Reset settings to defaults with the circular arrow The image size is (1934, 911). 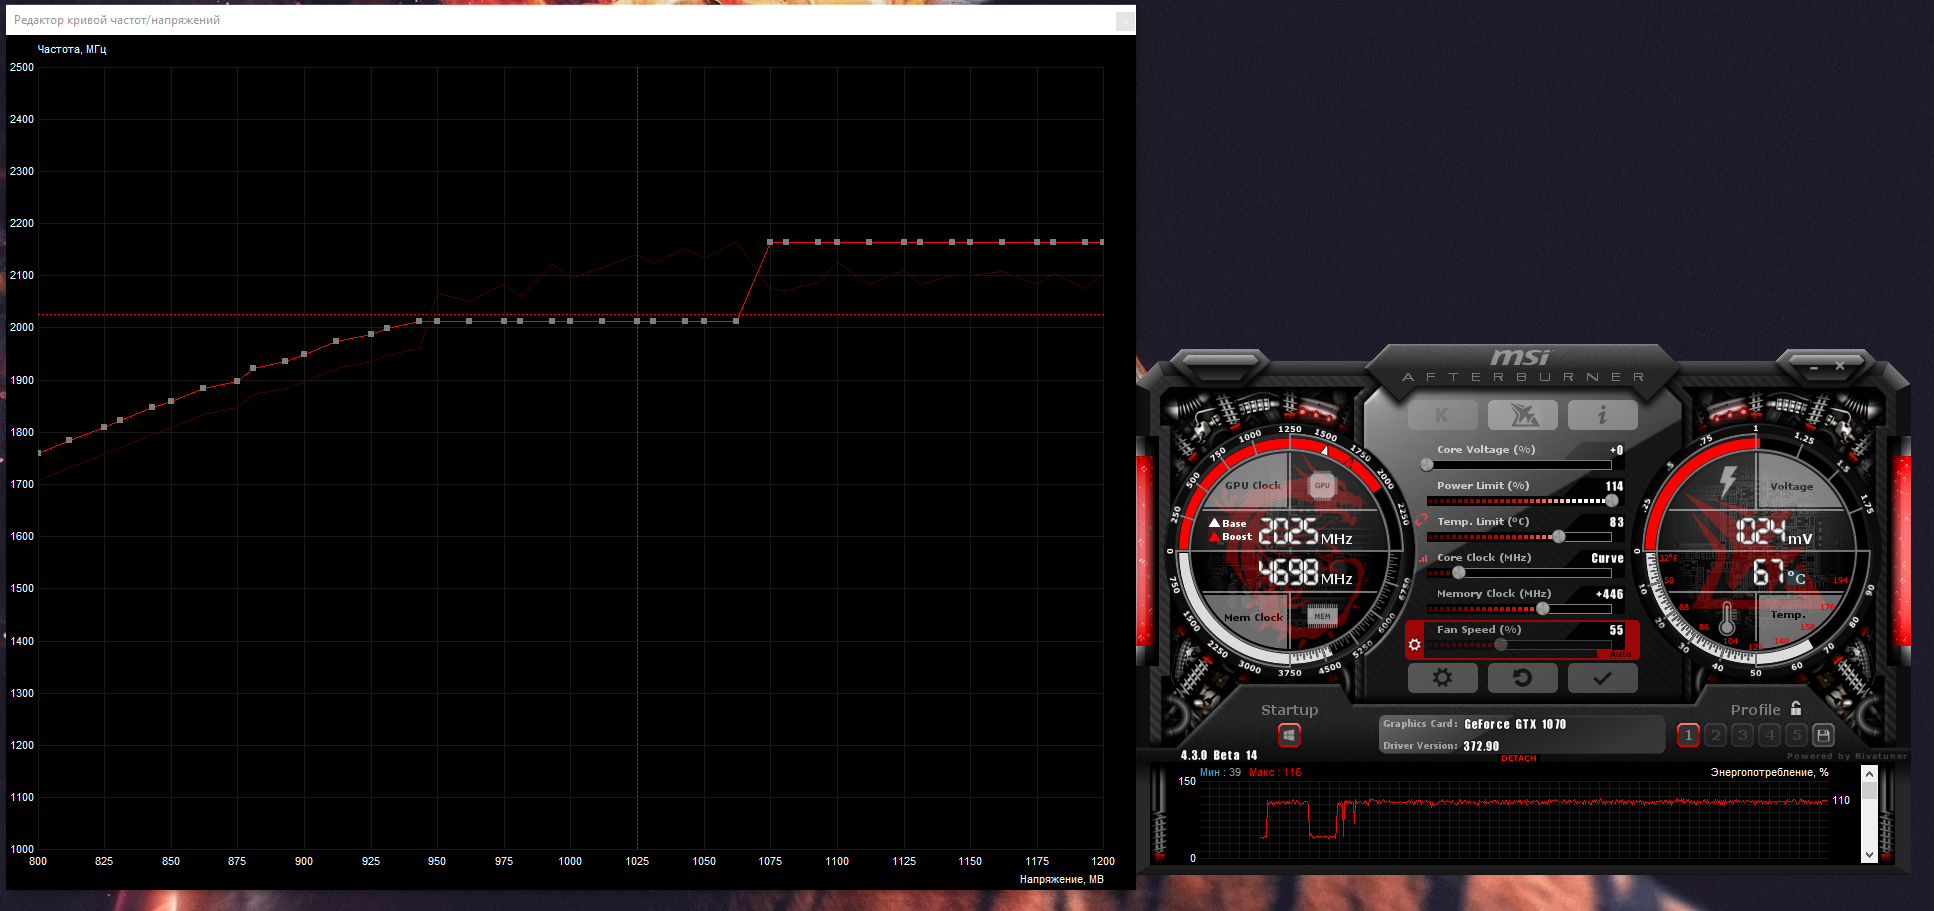point(1522,678)
